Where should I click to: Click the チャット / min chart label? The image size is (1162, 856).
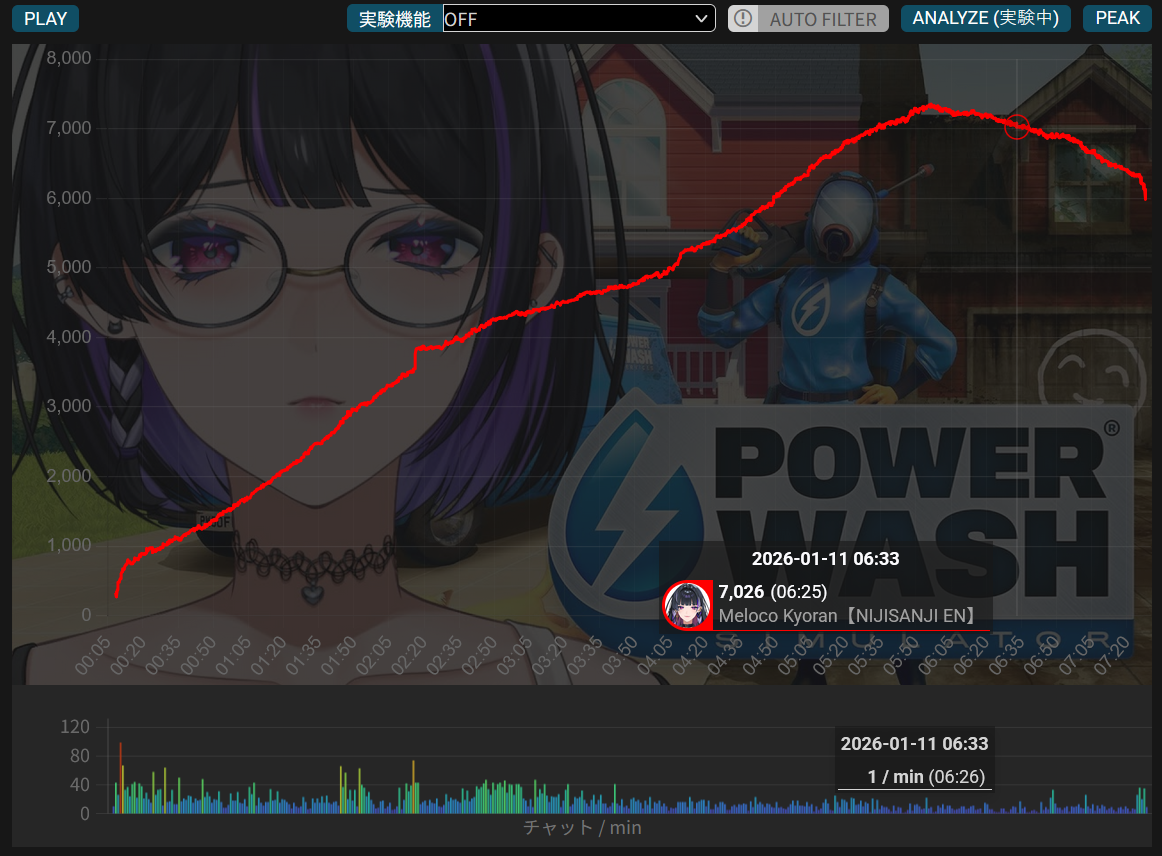[x=582, y=828]
